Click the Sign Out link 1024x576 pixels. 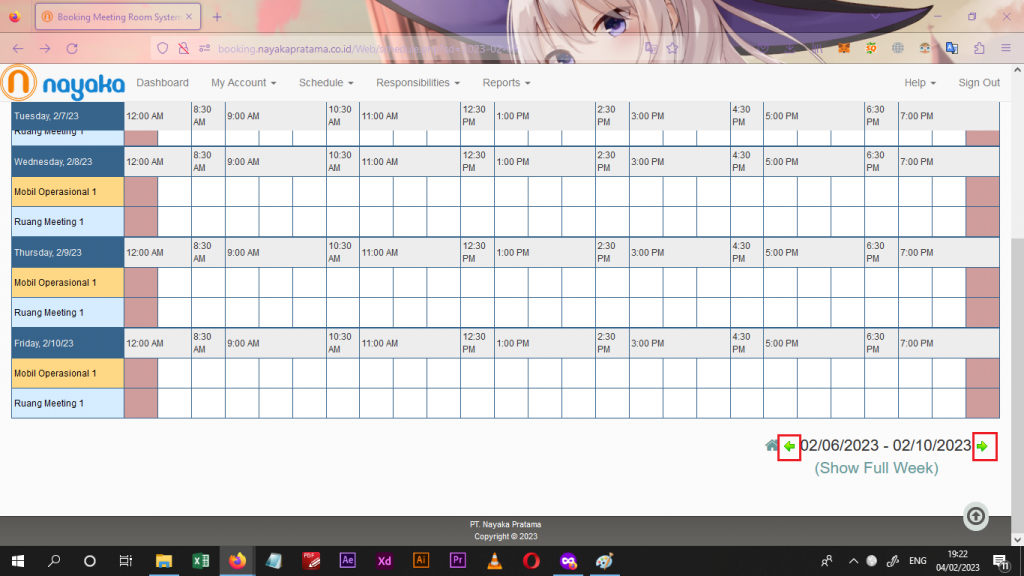point(978,83)
